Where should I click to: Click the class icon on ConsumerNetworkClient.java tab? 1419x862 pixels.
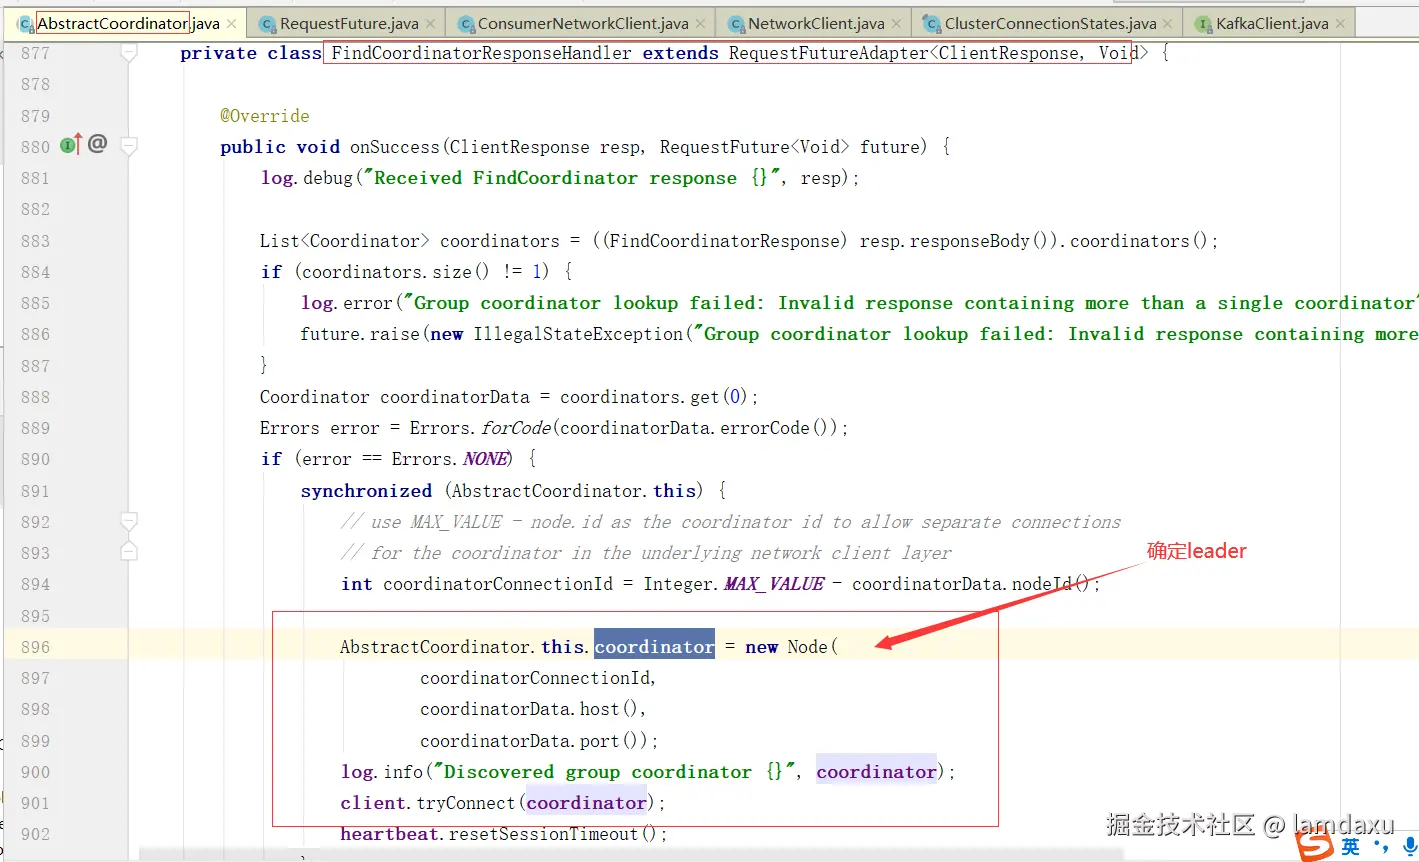pyautogui.click(x=465, y=24)
